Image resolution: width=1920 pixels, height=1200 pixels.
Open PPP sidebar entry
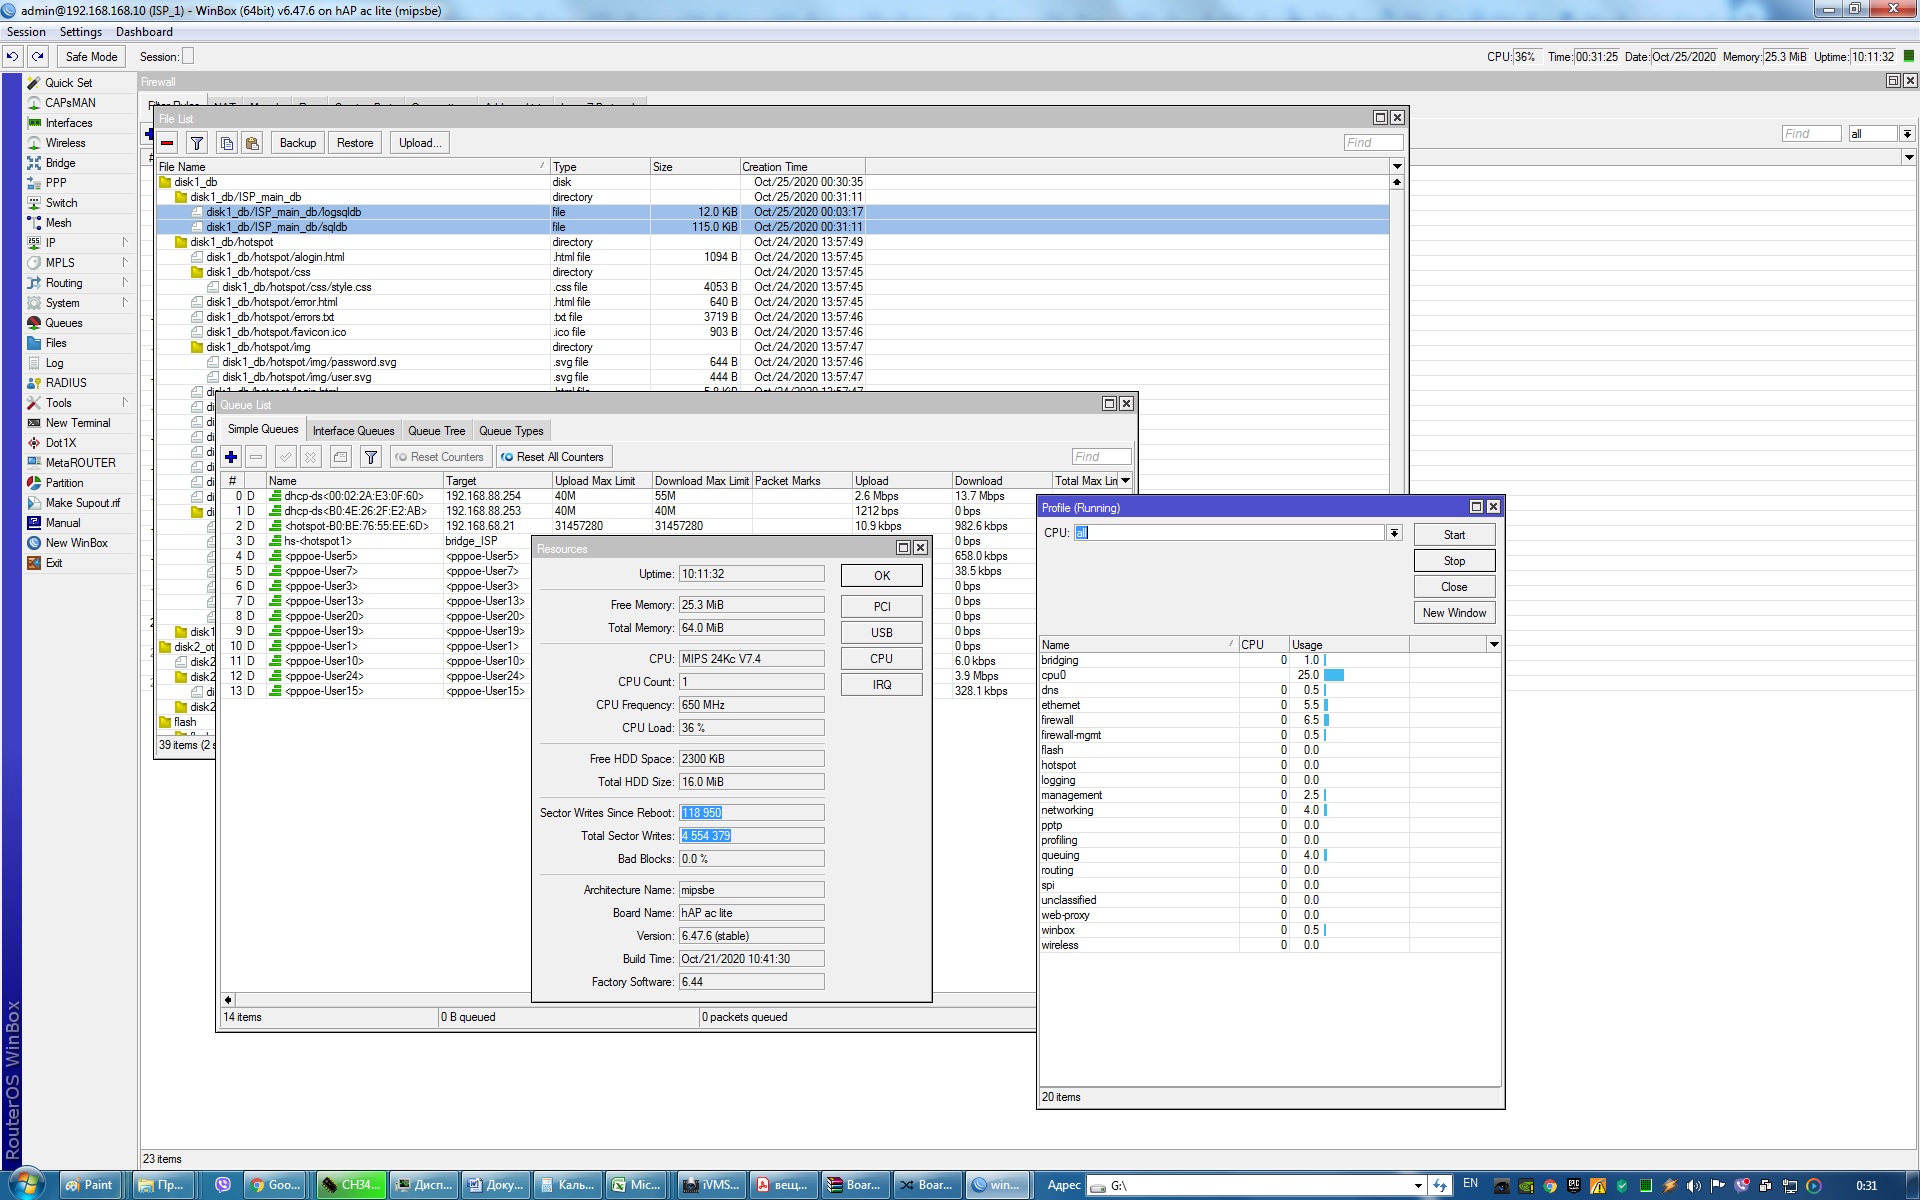pyautogui.click(x=56, y=183)
